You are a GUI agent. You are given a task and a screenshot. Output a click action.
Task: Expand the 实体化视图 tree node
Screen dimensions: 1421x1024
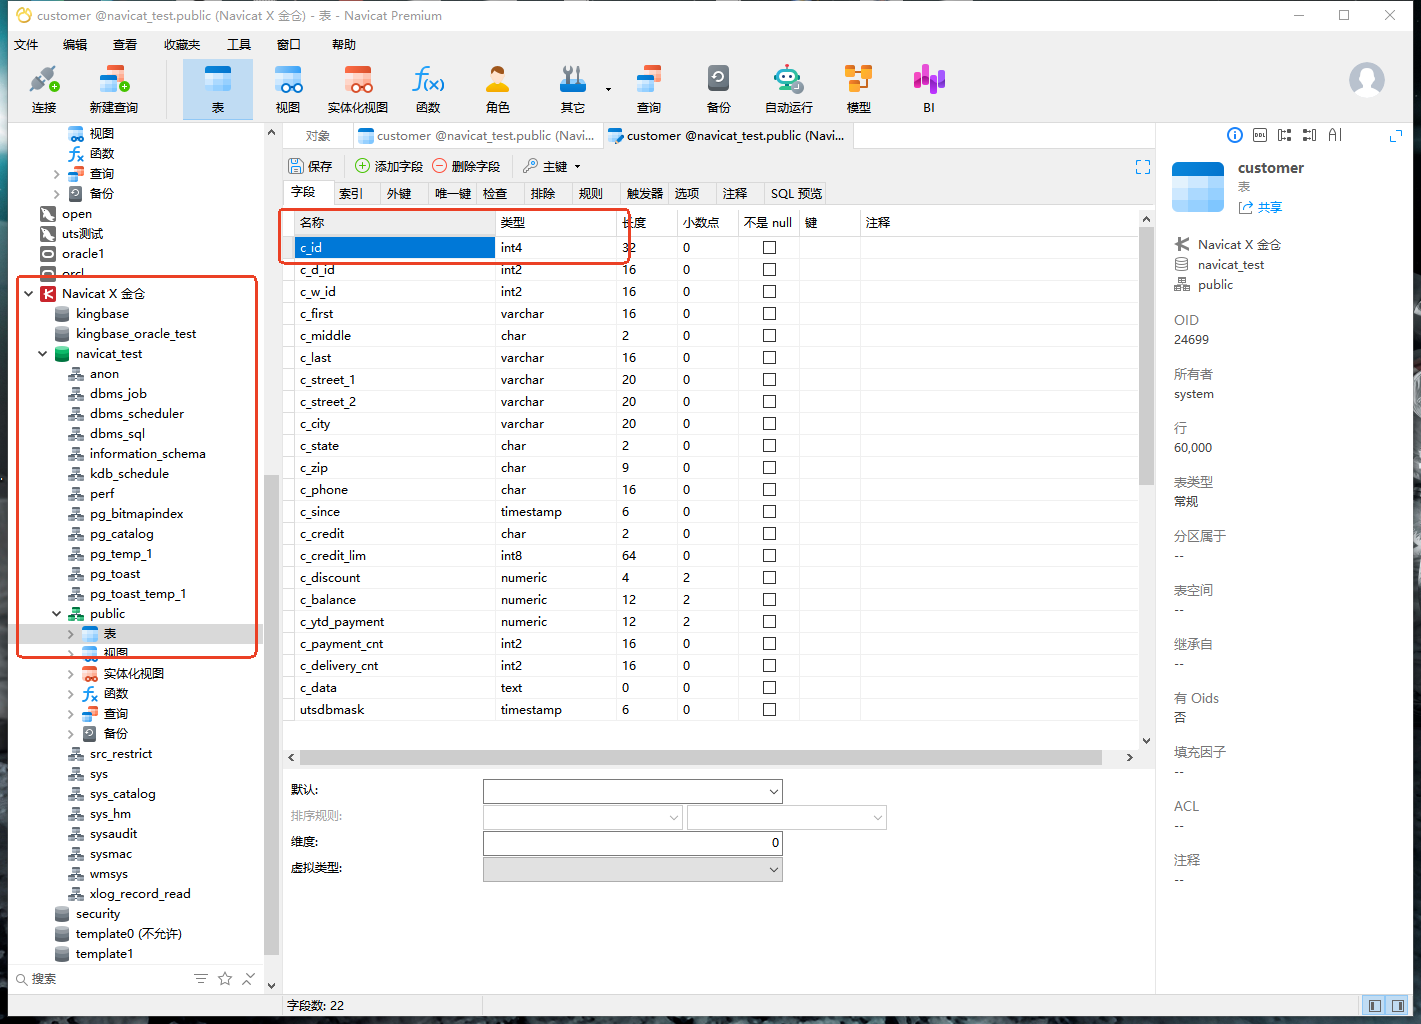click(x=71, y=673)
